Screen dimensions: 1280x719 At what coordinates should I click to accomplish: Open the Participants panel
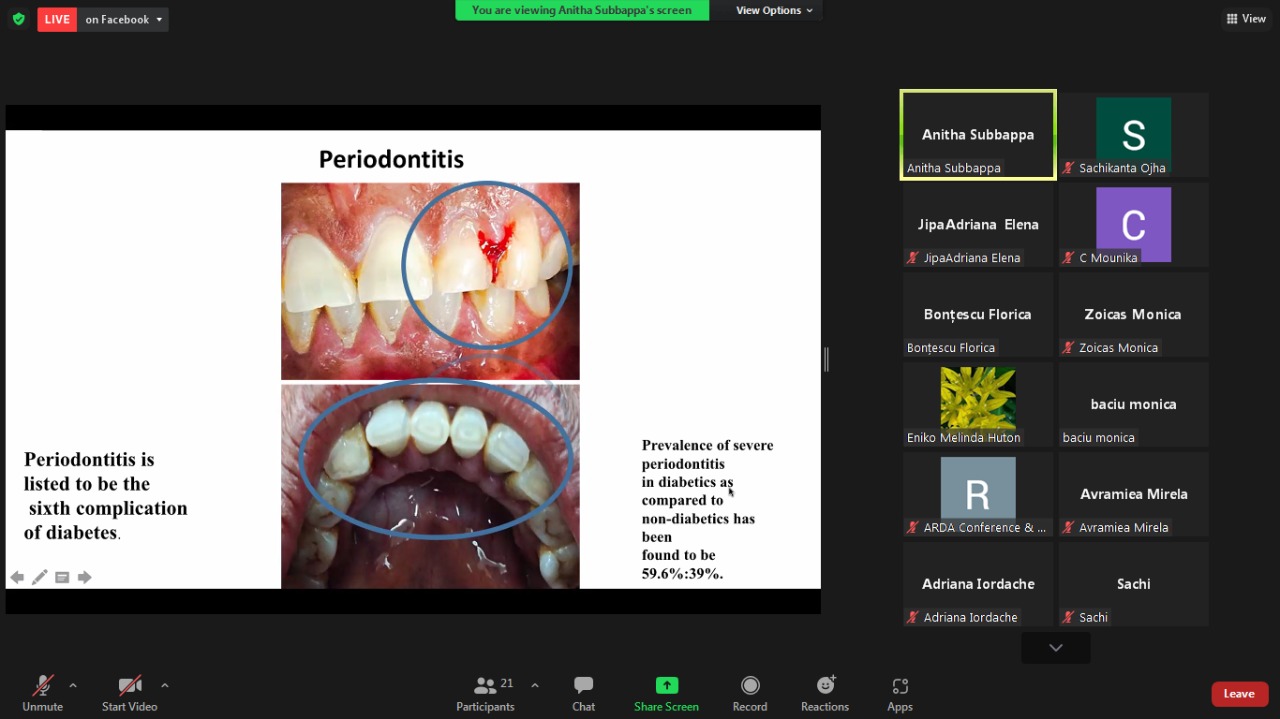point(486,693)
